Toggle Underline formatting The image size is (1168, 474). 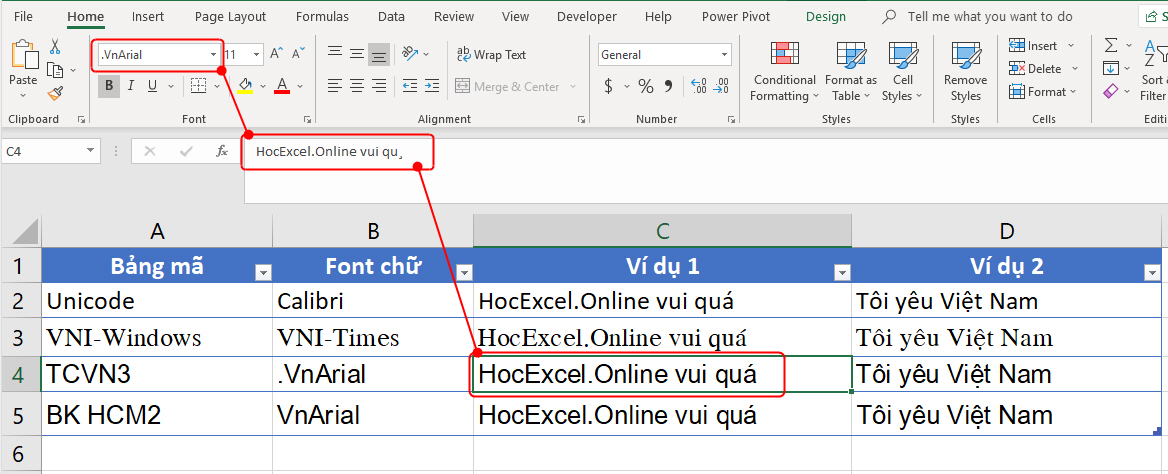pos(152,86)
